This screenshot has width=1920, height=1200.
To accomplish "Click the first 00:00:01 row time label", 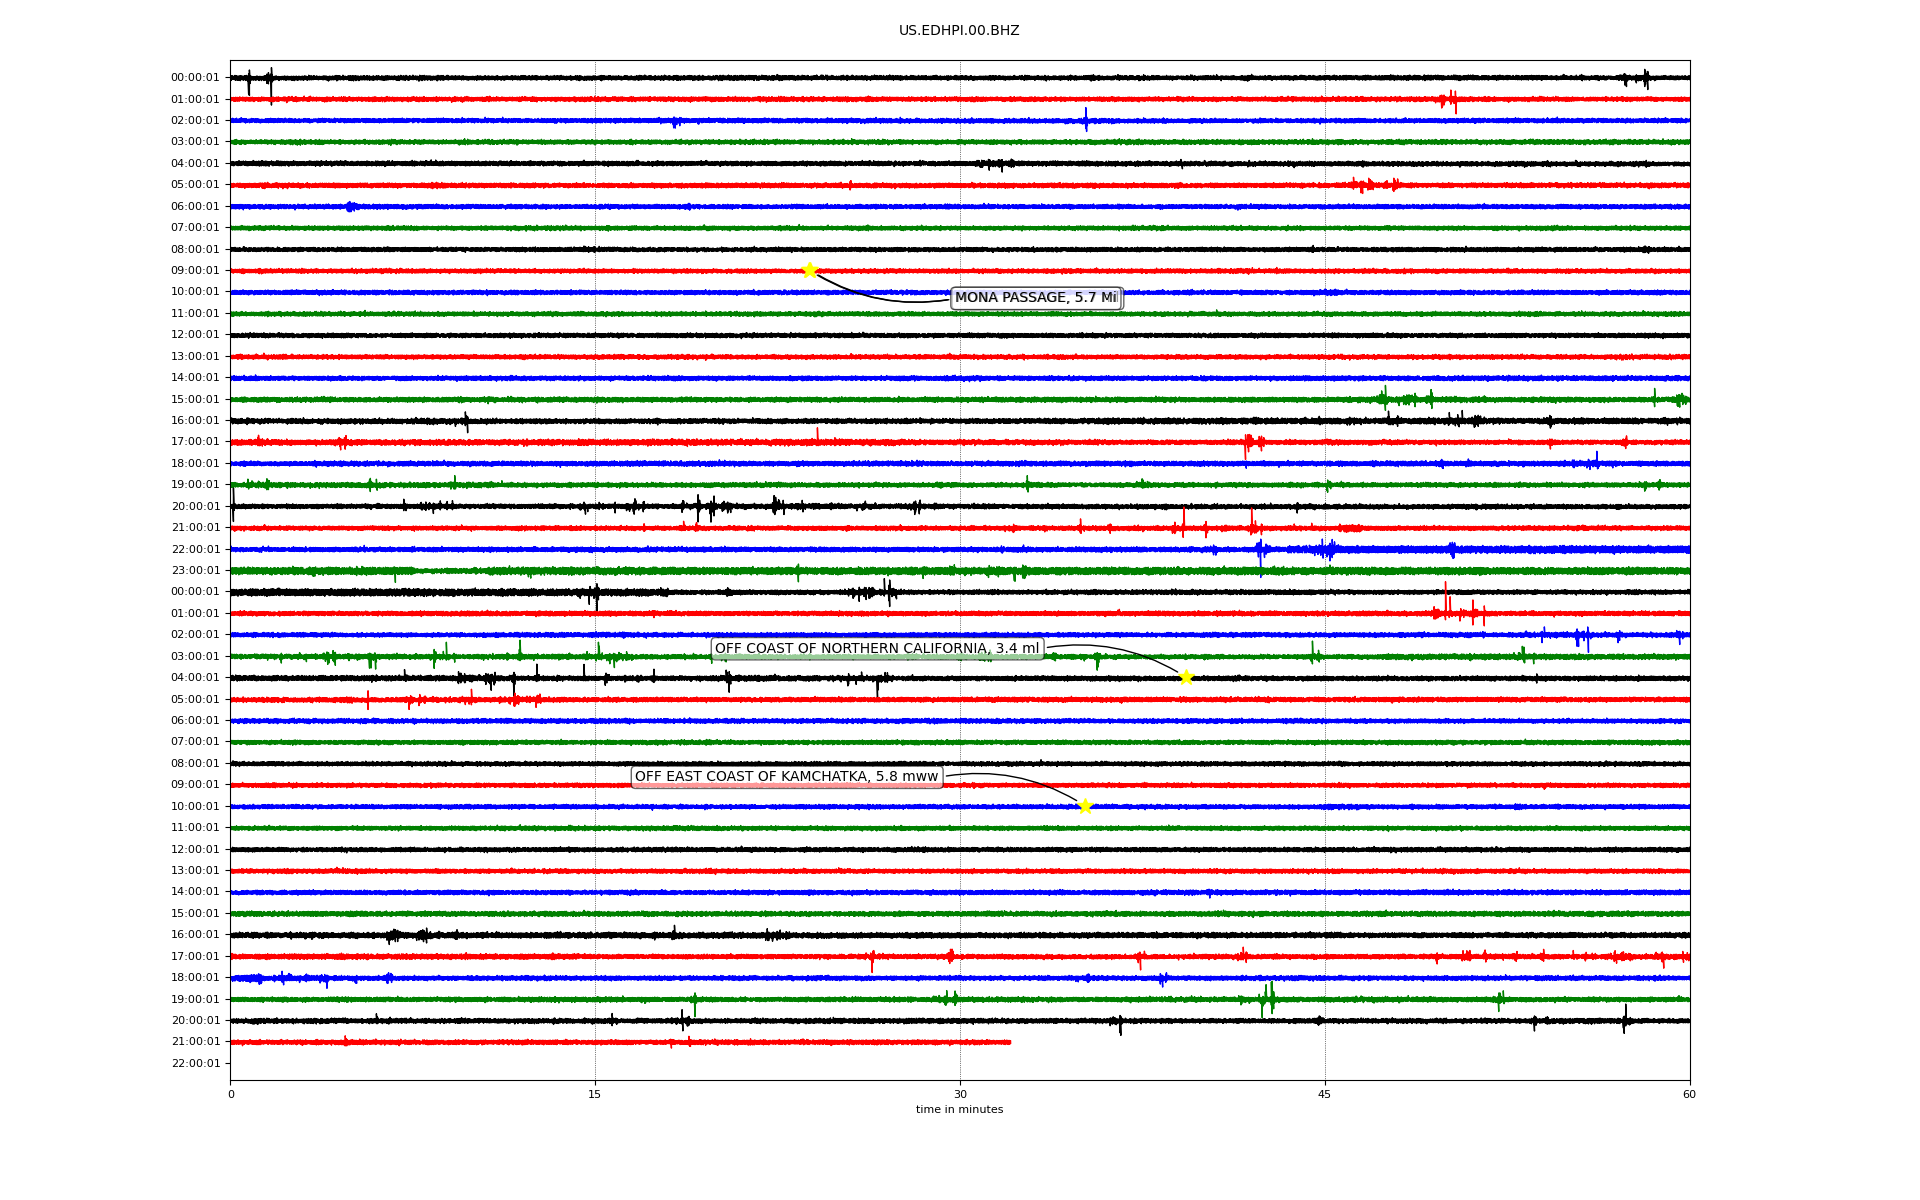I will [x=195, y=78].
